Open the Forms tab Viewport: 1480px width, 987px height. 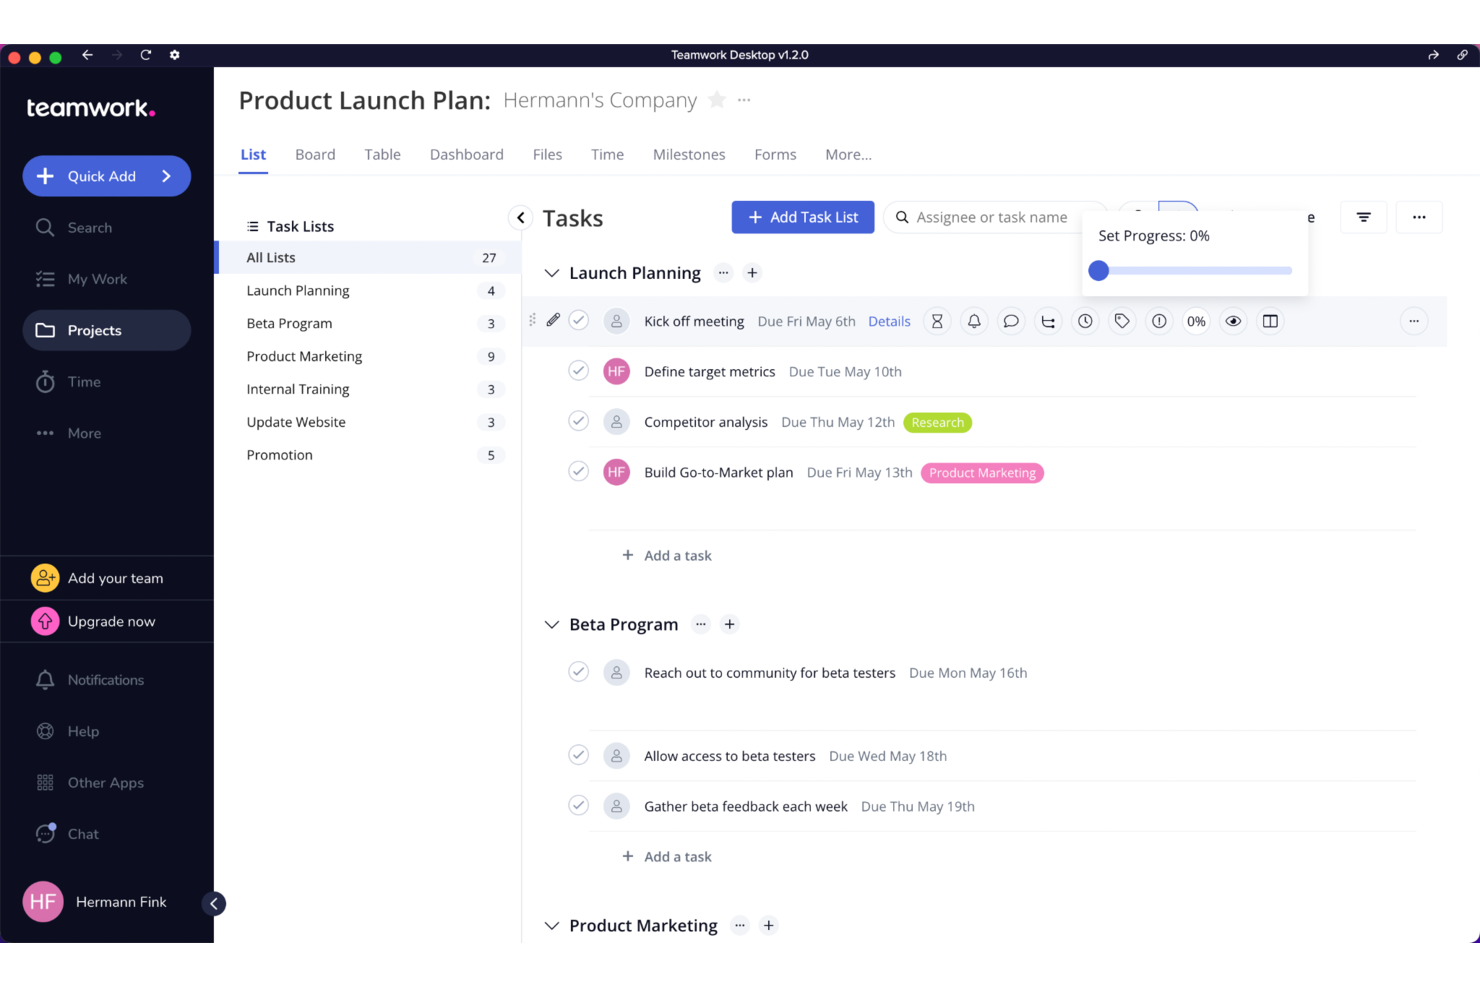point(775,155)
